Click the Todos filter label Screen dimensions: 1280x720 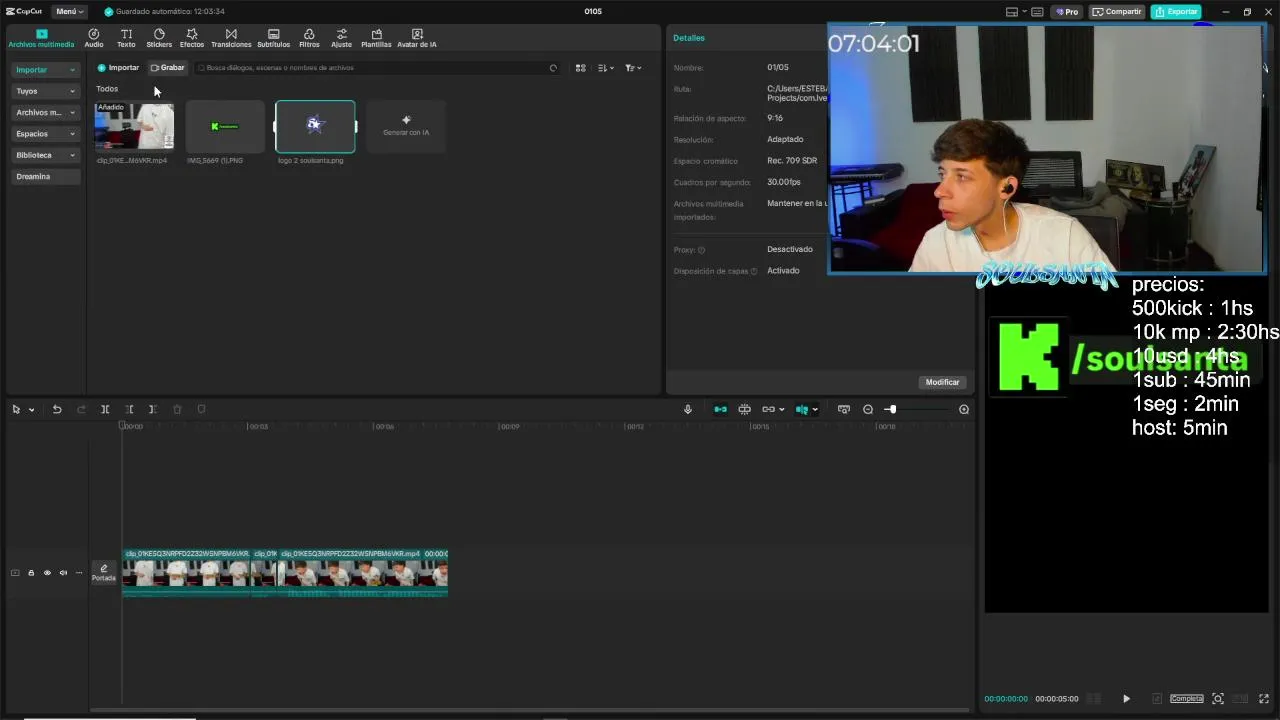(x=107, y=89)
